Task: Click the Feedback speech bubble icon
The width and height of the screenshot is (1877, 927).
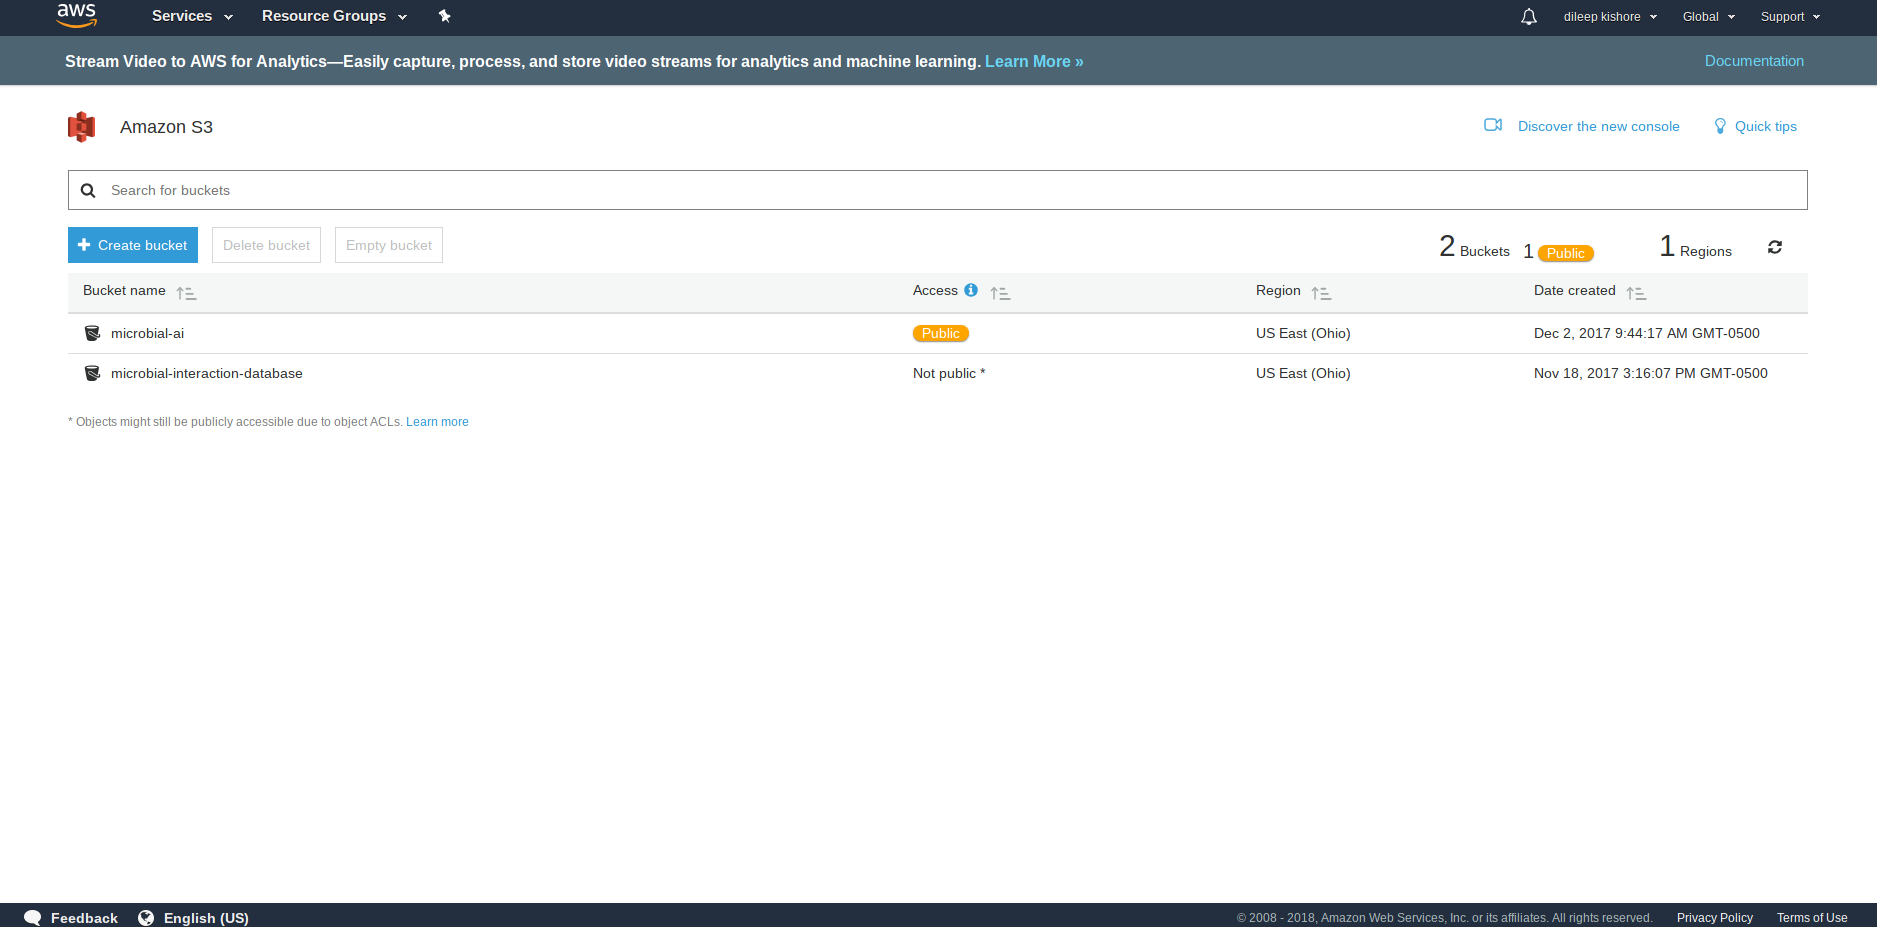Action: [33, 918]
